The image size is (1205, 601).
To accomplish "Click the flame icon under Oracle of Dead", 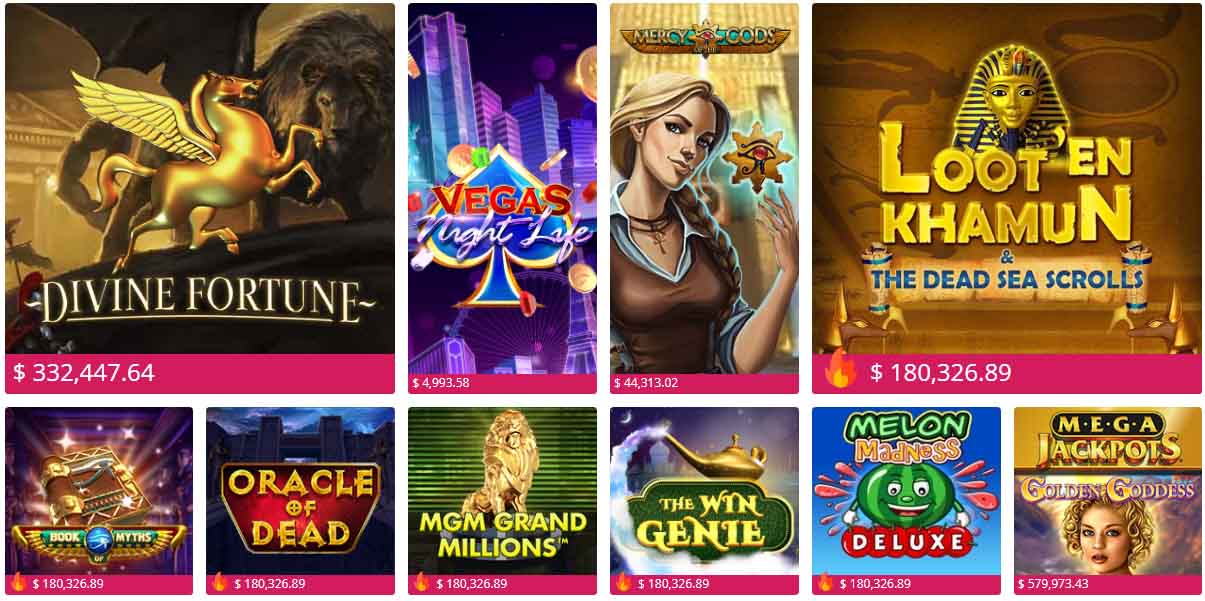I will [x=219, y=582].
